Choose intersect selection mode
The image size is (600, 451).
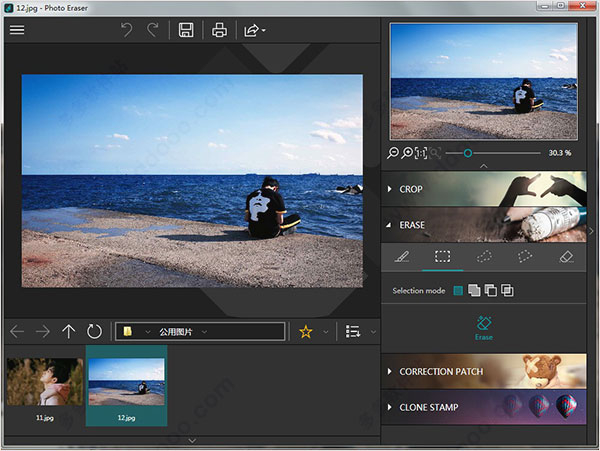click(x=507, y=291)
